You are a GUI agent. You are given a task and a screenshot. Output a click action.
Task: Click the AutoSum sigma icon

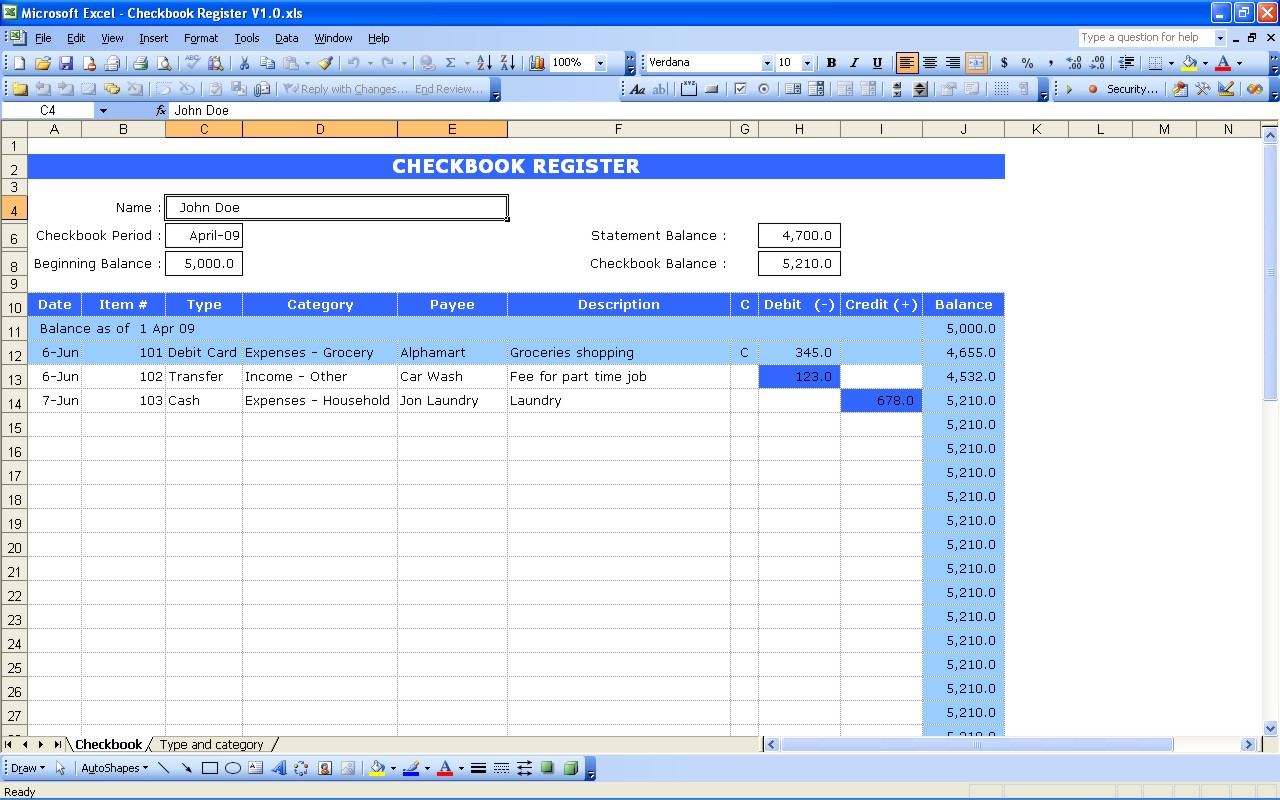point(450,63)
